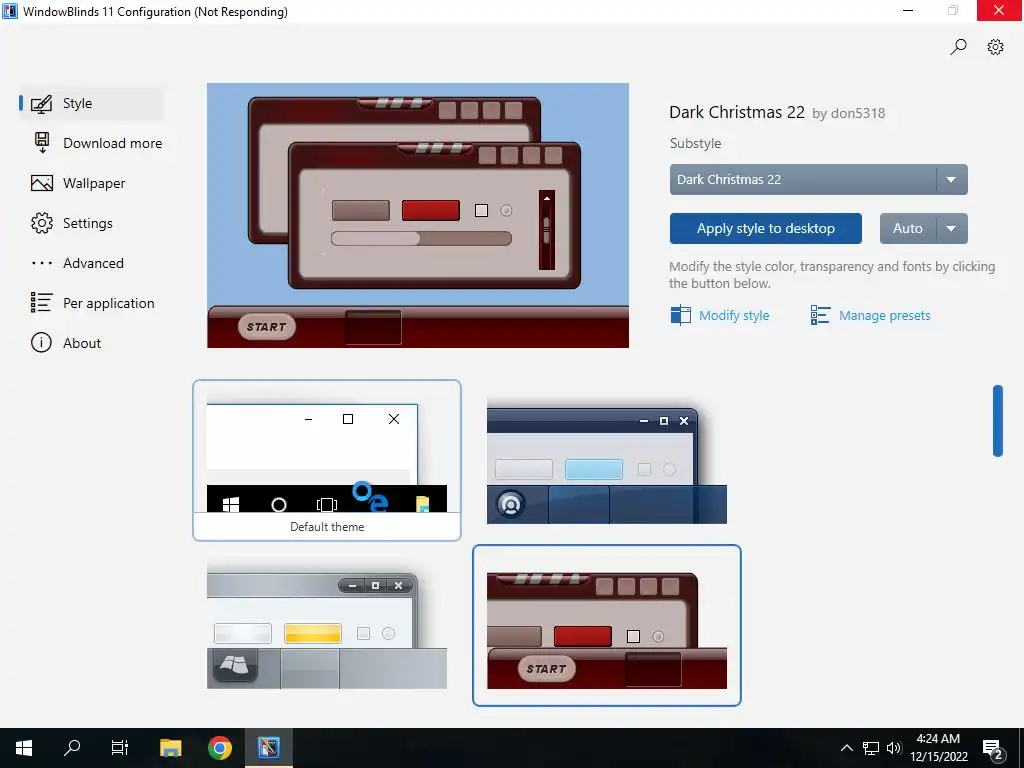Click the Substyle dropdown arrow
1024x768 pixels.
point(952,180)
